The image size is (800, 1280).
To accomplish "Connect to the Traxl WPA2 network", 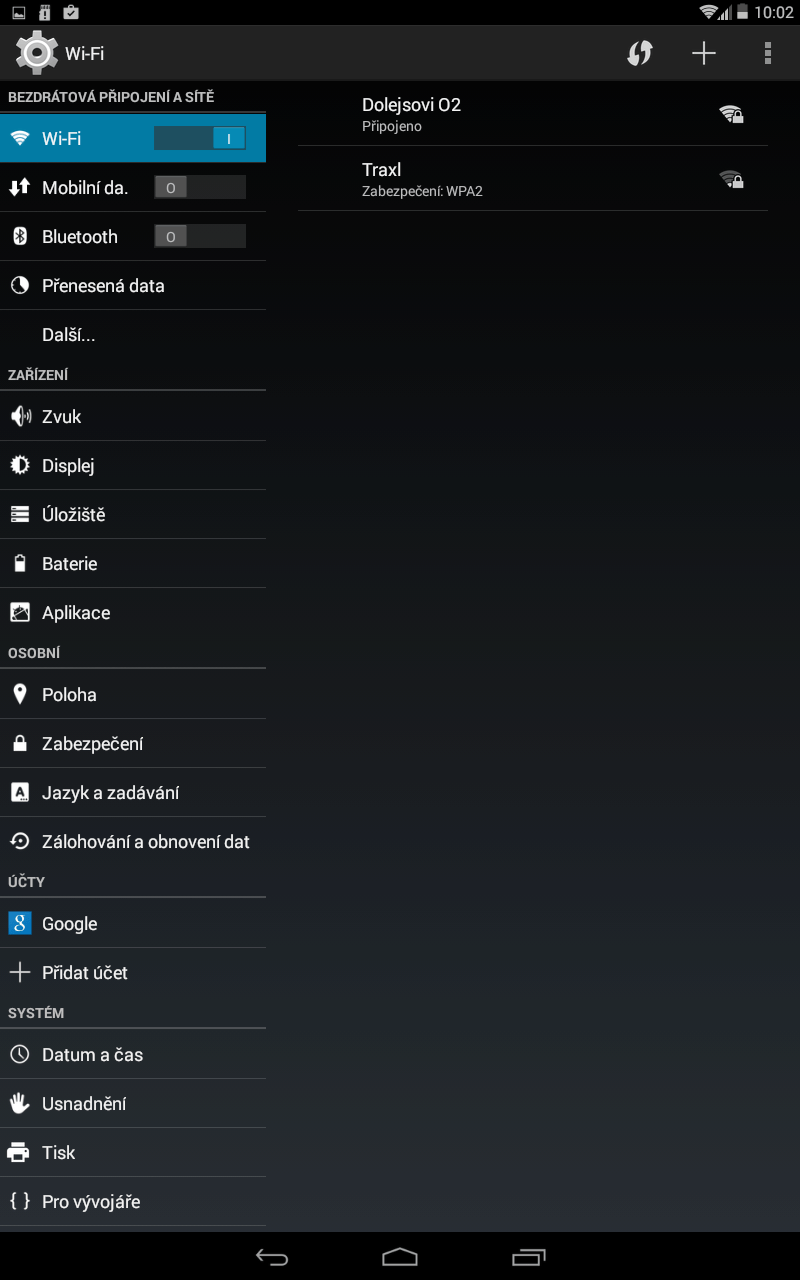I will click(533, 179).
